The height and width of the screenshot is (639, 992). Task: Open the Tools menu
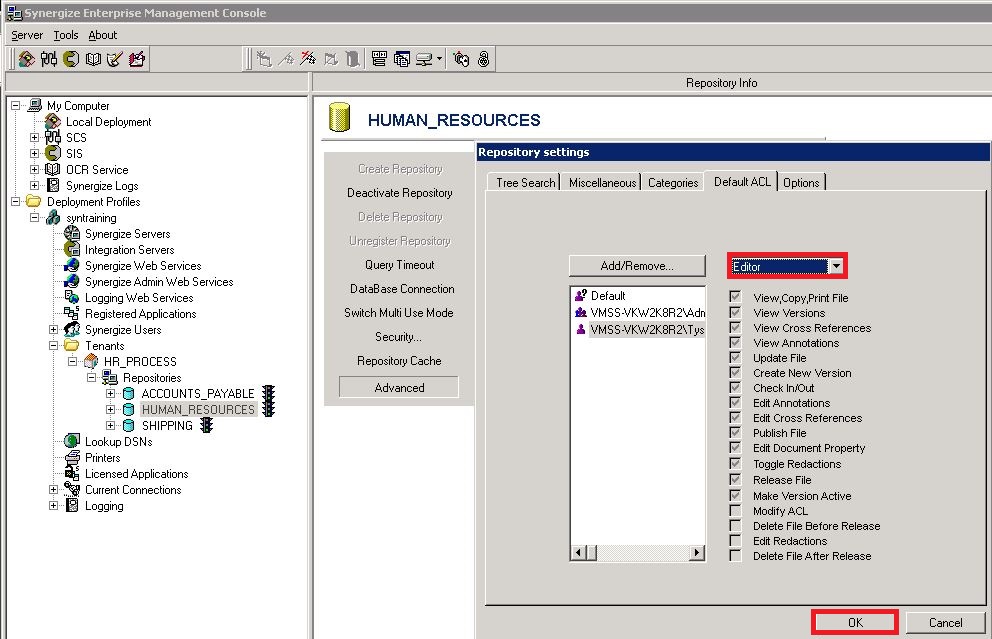(x=66, y=35)
